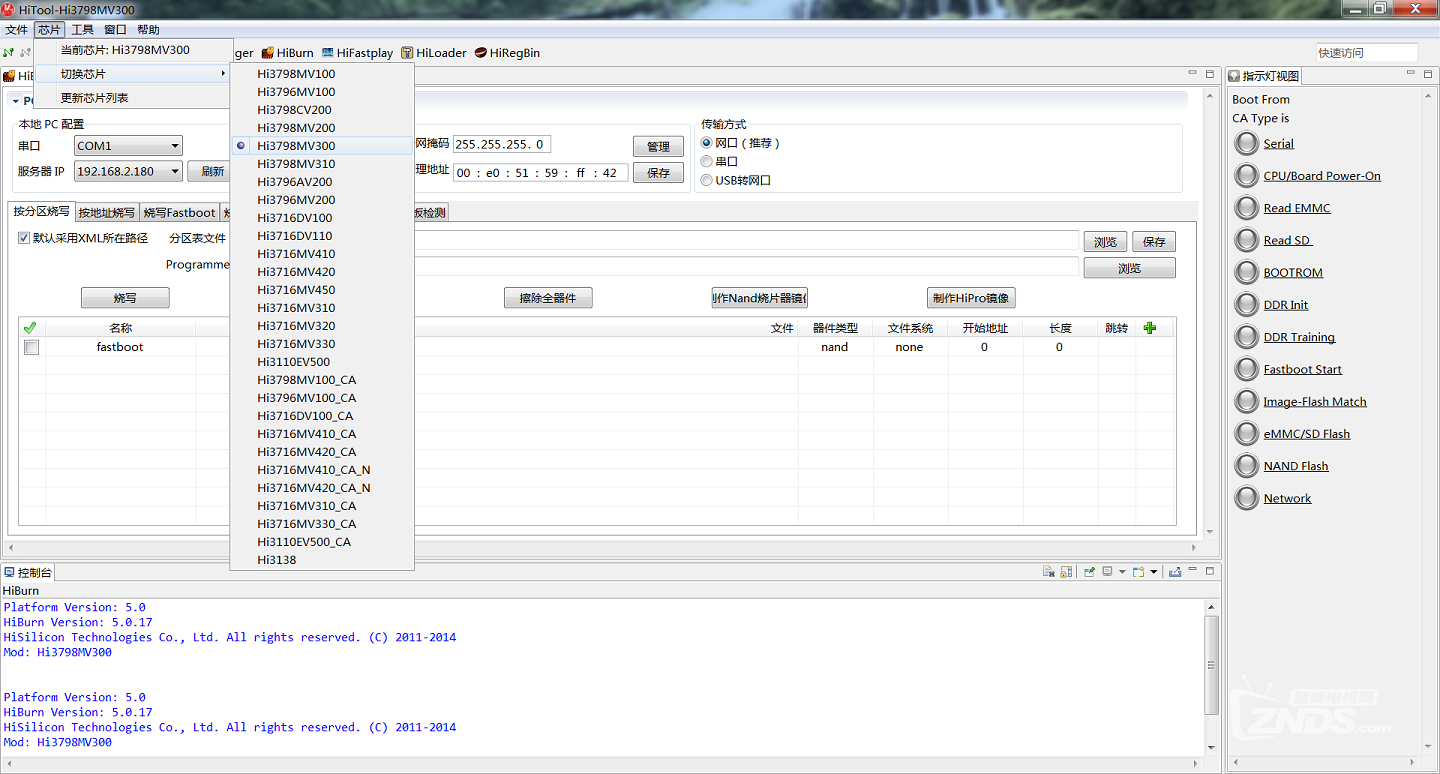The image size is (1440, 774).
Task: Click the green plus add-partition icon
Action: pyautogui.click(x=1150, y=327)
